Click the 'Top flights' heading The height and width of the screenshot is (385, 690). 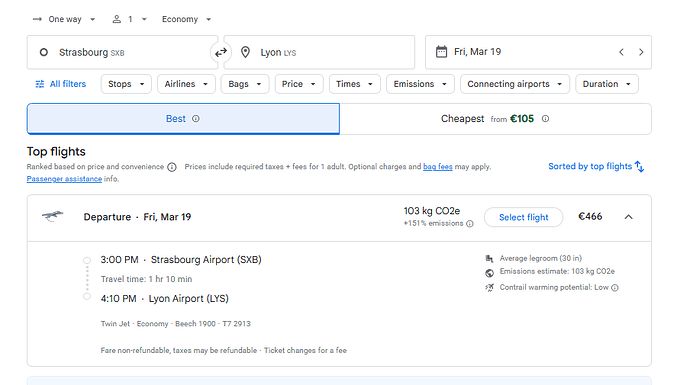pos(56,152)
